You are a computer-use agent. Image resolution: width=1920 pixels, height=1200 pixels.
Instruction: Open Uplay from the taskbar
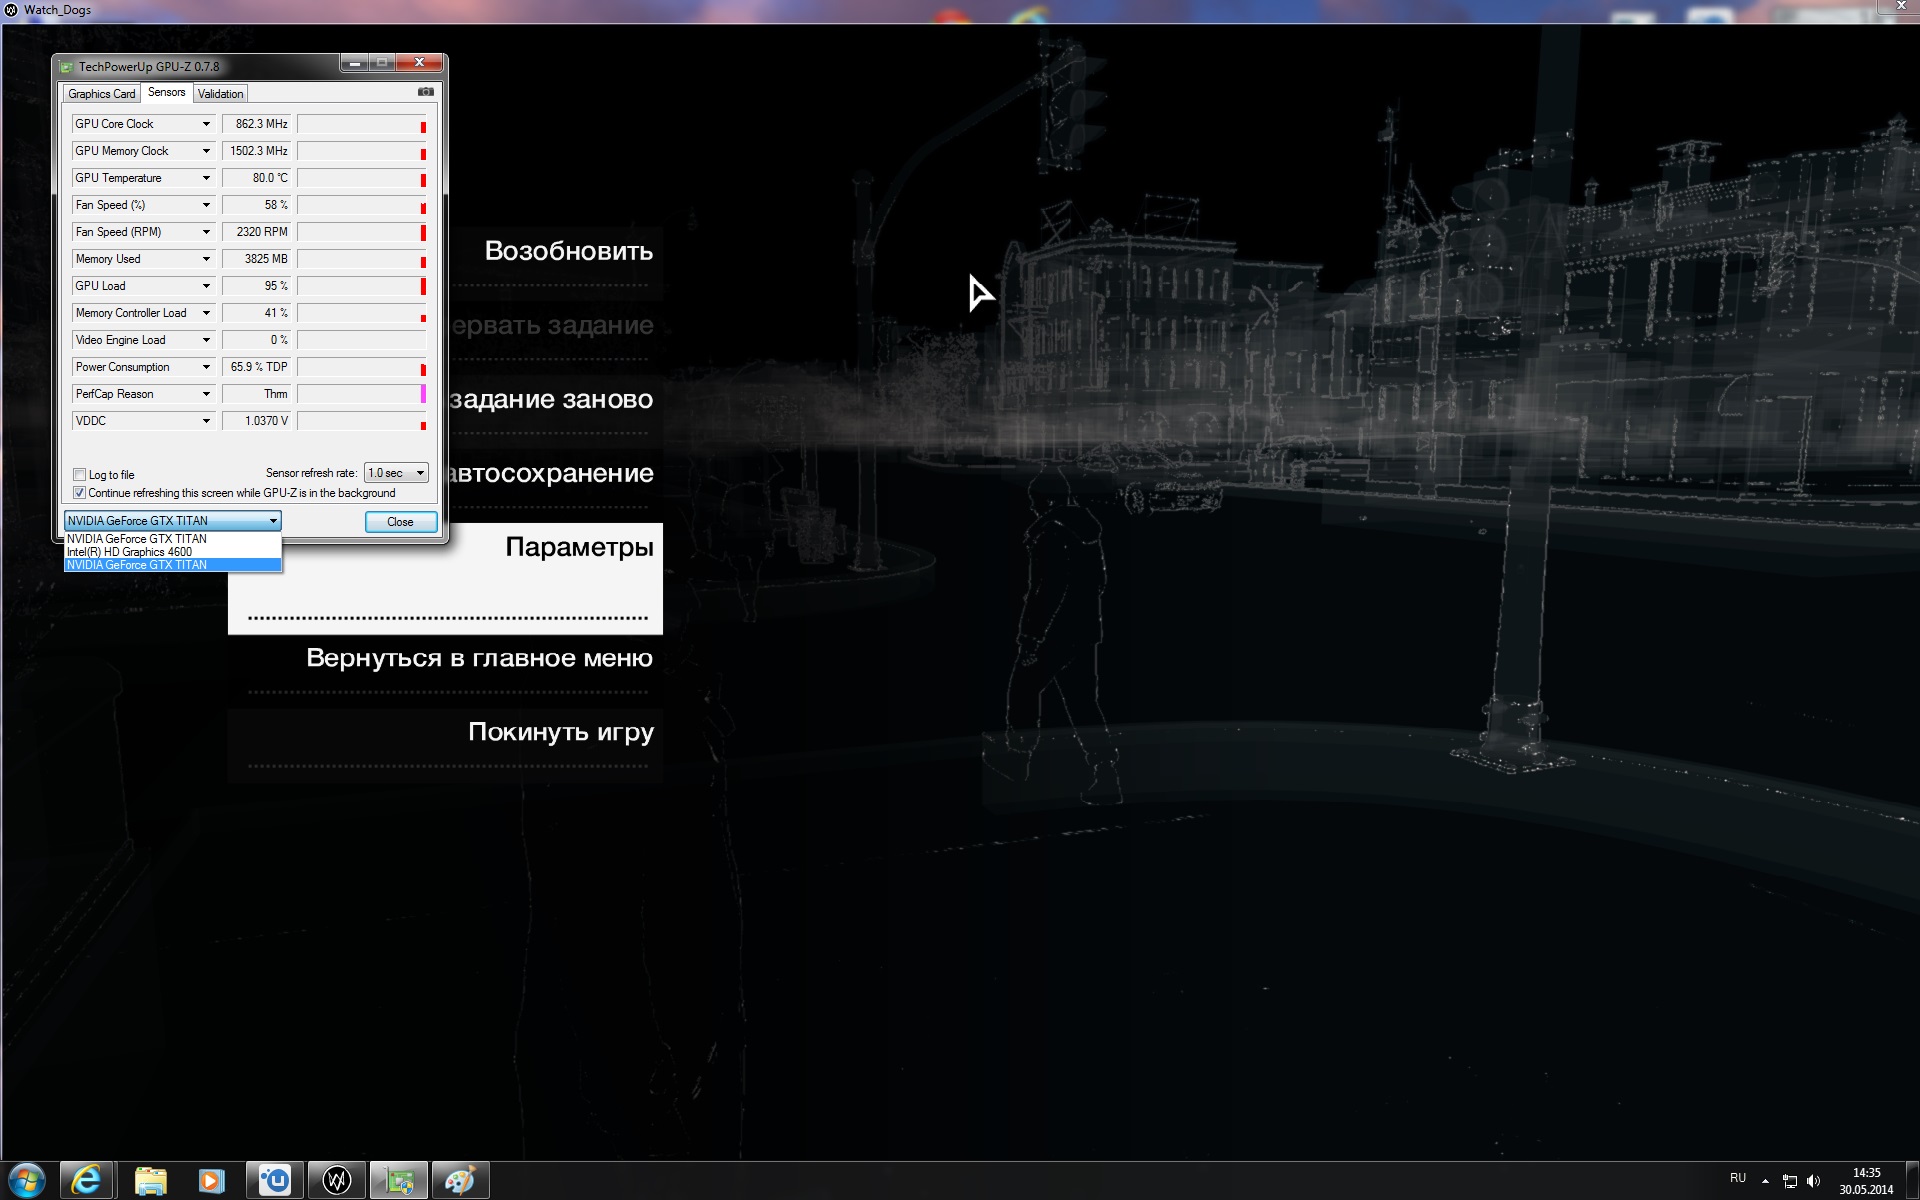tap(275, 1181)
